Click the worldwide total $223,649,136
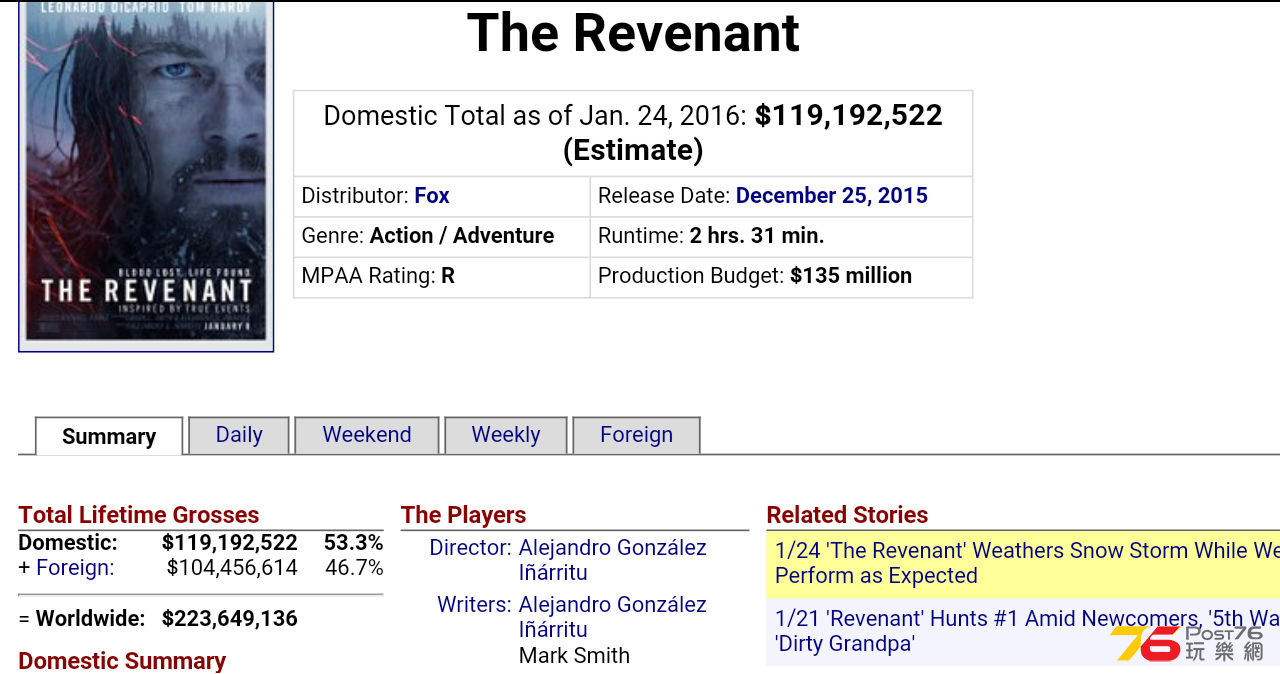Image resolution: width=1280 pixels, height=674 pixels. click(230, 619)
